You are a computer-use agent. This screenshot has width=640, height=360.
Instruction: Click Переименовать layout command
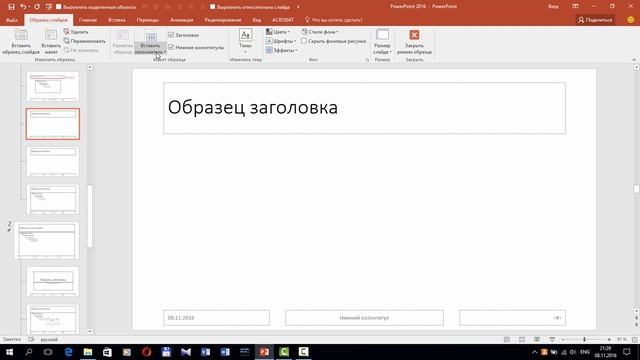(85, 41)
